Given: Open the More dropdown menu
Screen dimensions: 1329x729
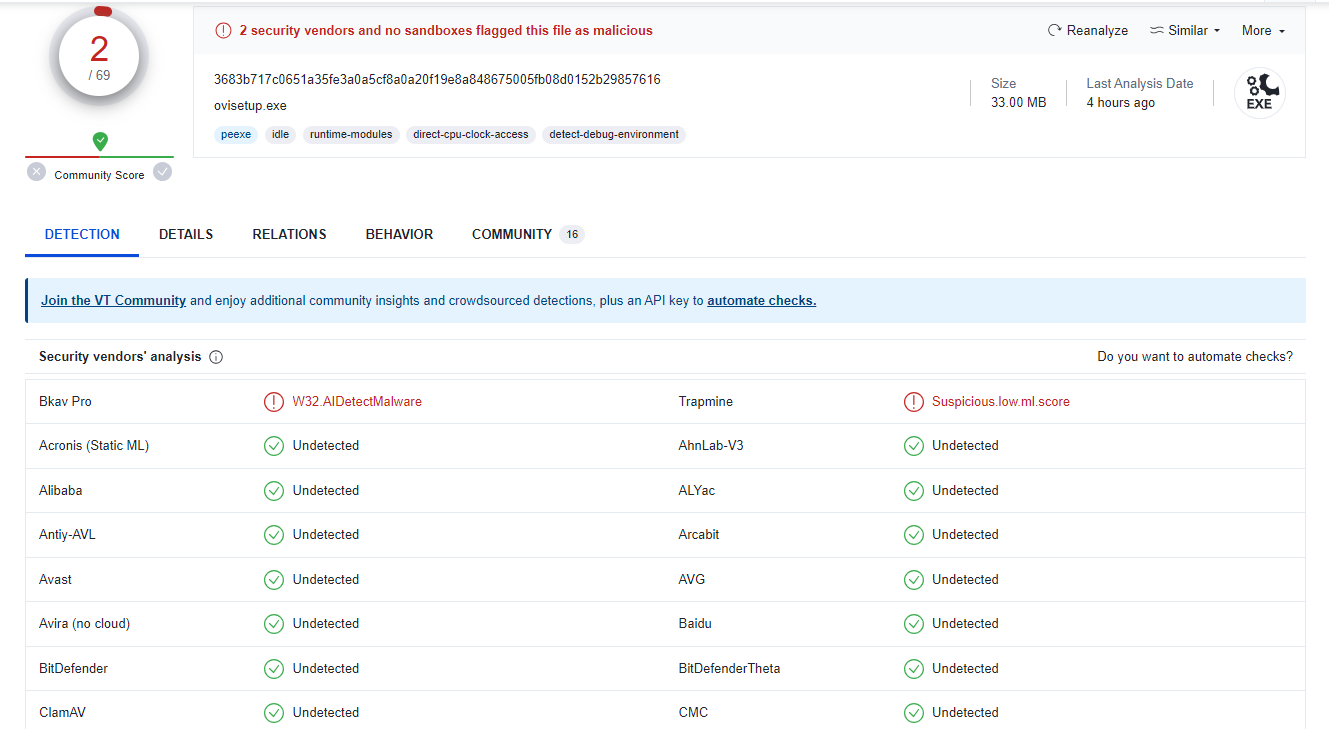Looking at the screenshot, I should point(1263,31).
